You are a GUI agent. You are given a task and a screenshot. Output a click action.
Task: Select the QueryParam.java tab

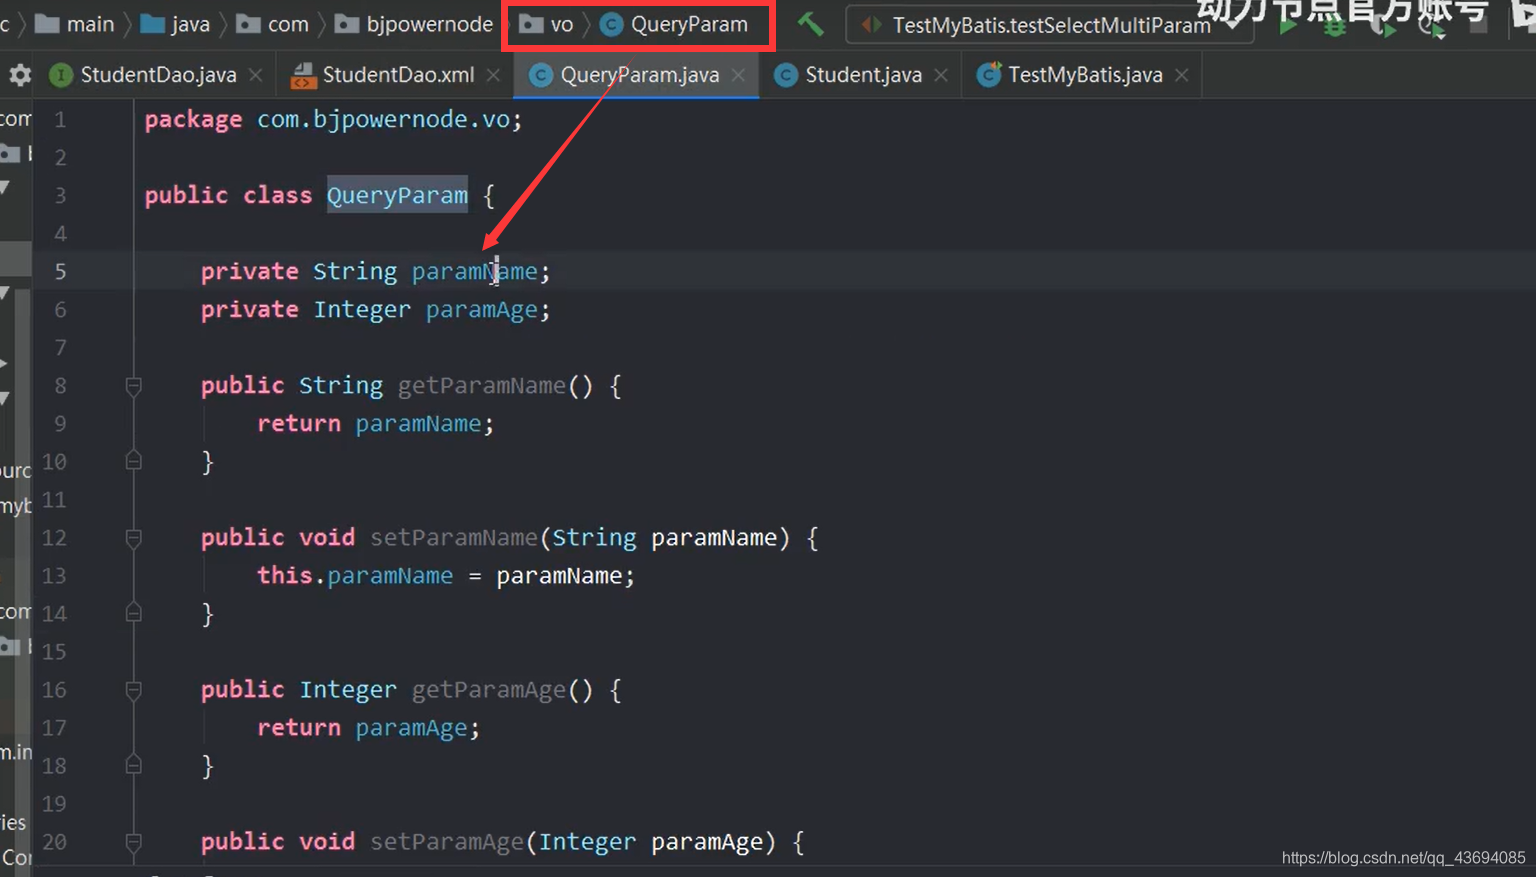tap(637, 75)
